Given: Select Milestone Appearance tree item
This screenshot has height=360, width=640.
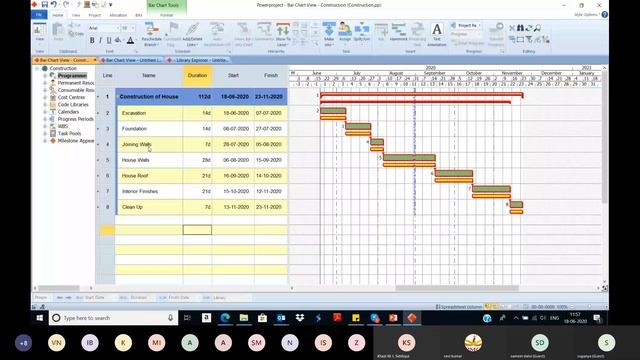Looking at the screenshot, I should (x=76, y=141).
